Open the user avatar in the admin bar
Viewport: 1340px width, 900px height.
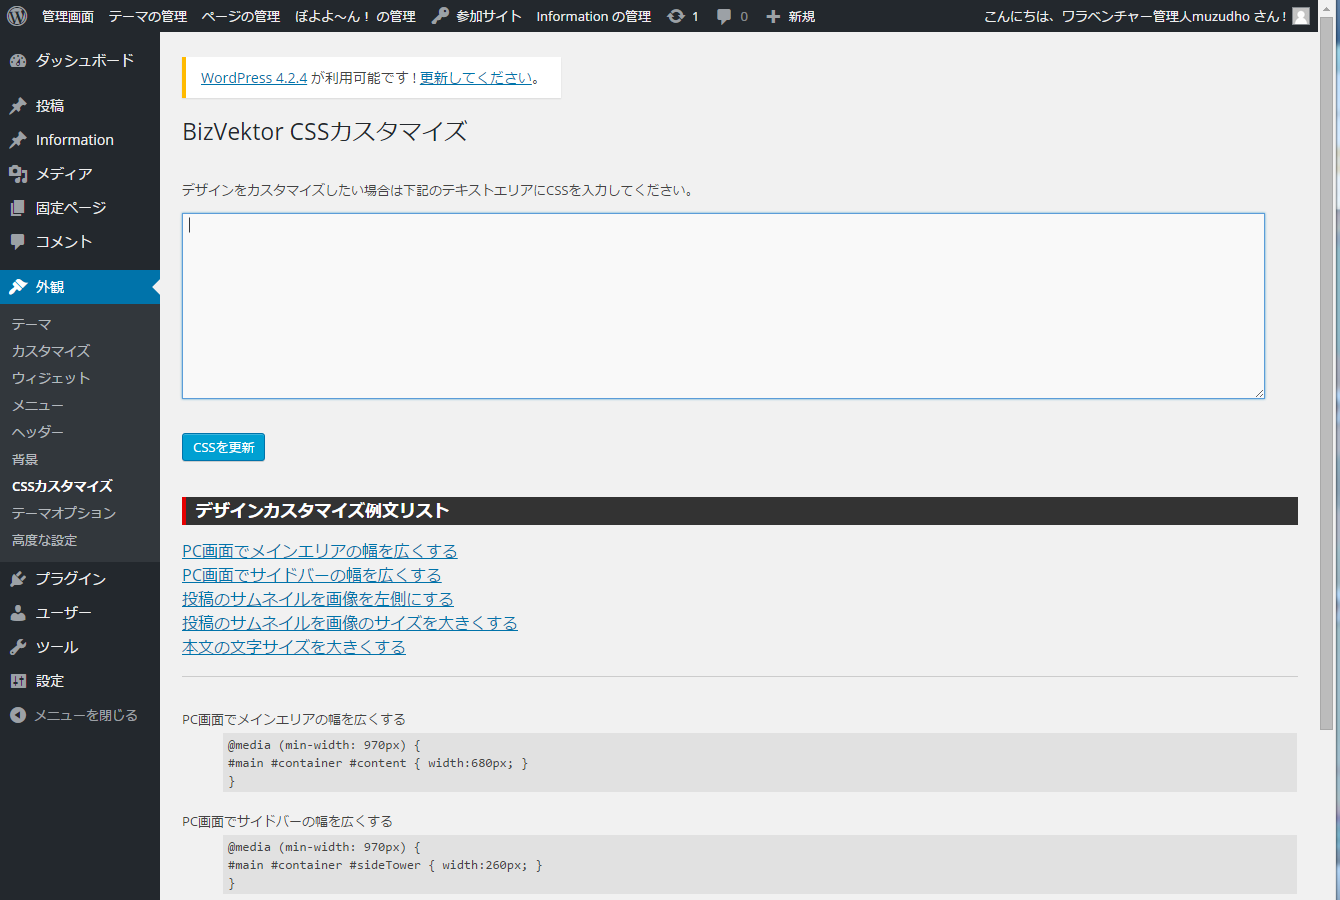click(x=1301, y=16)
